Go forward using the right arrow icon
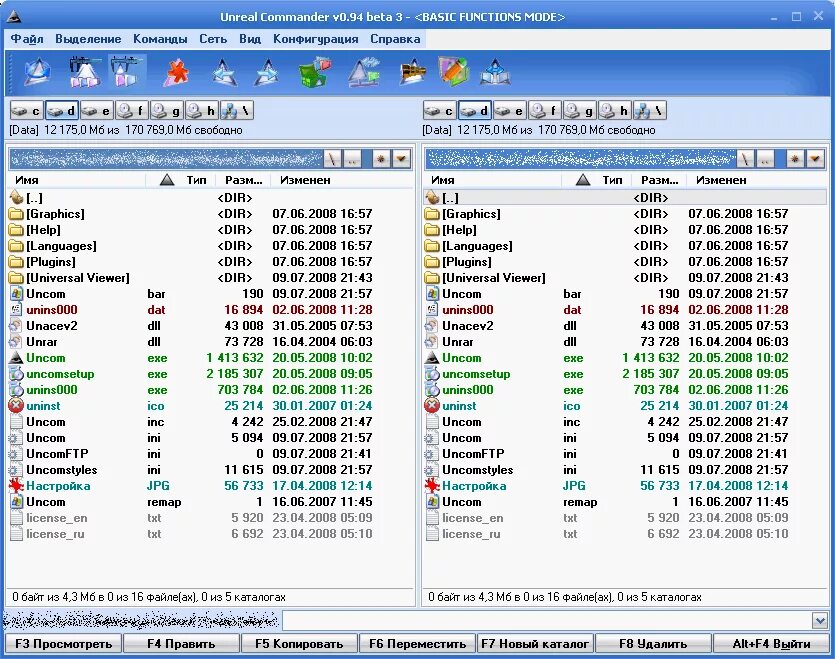Viewport: 835px width, 659px height. point(267,72)
